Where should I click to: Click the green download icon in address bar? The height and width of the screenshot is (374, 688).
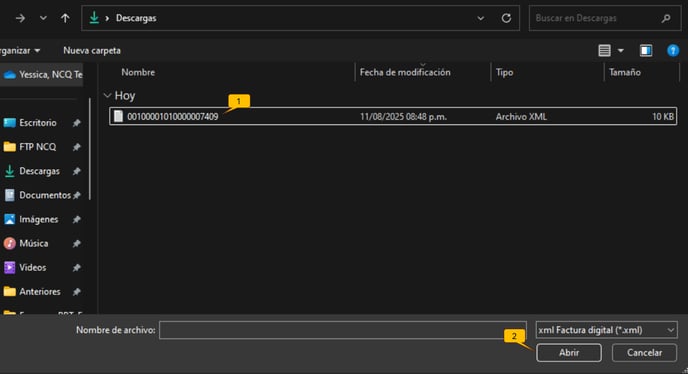tap(94, 18)
